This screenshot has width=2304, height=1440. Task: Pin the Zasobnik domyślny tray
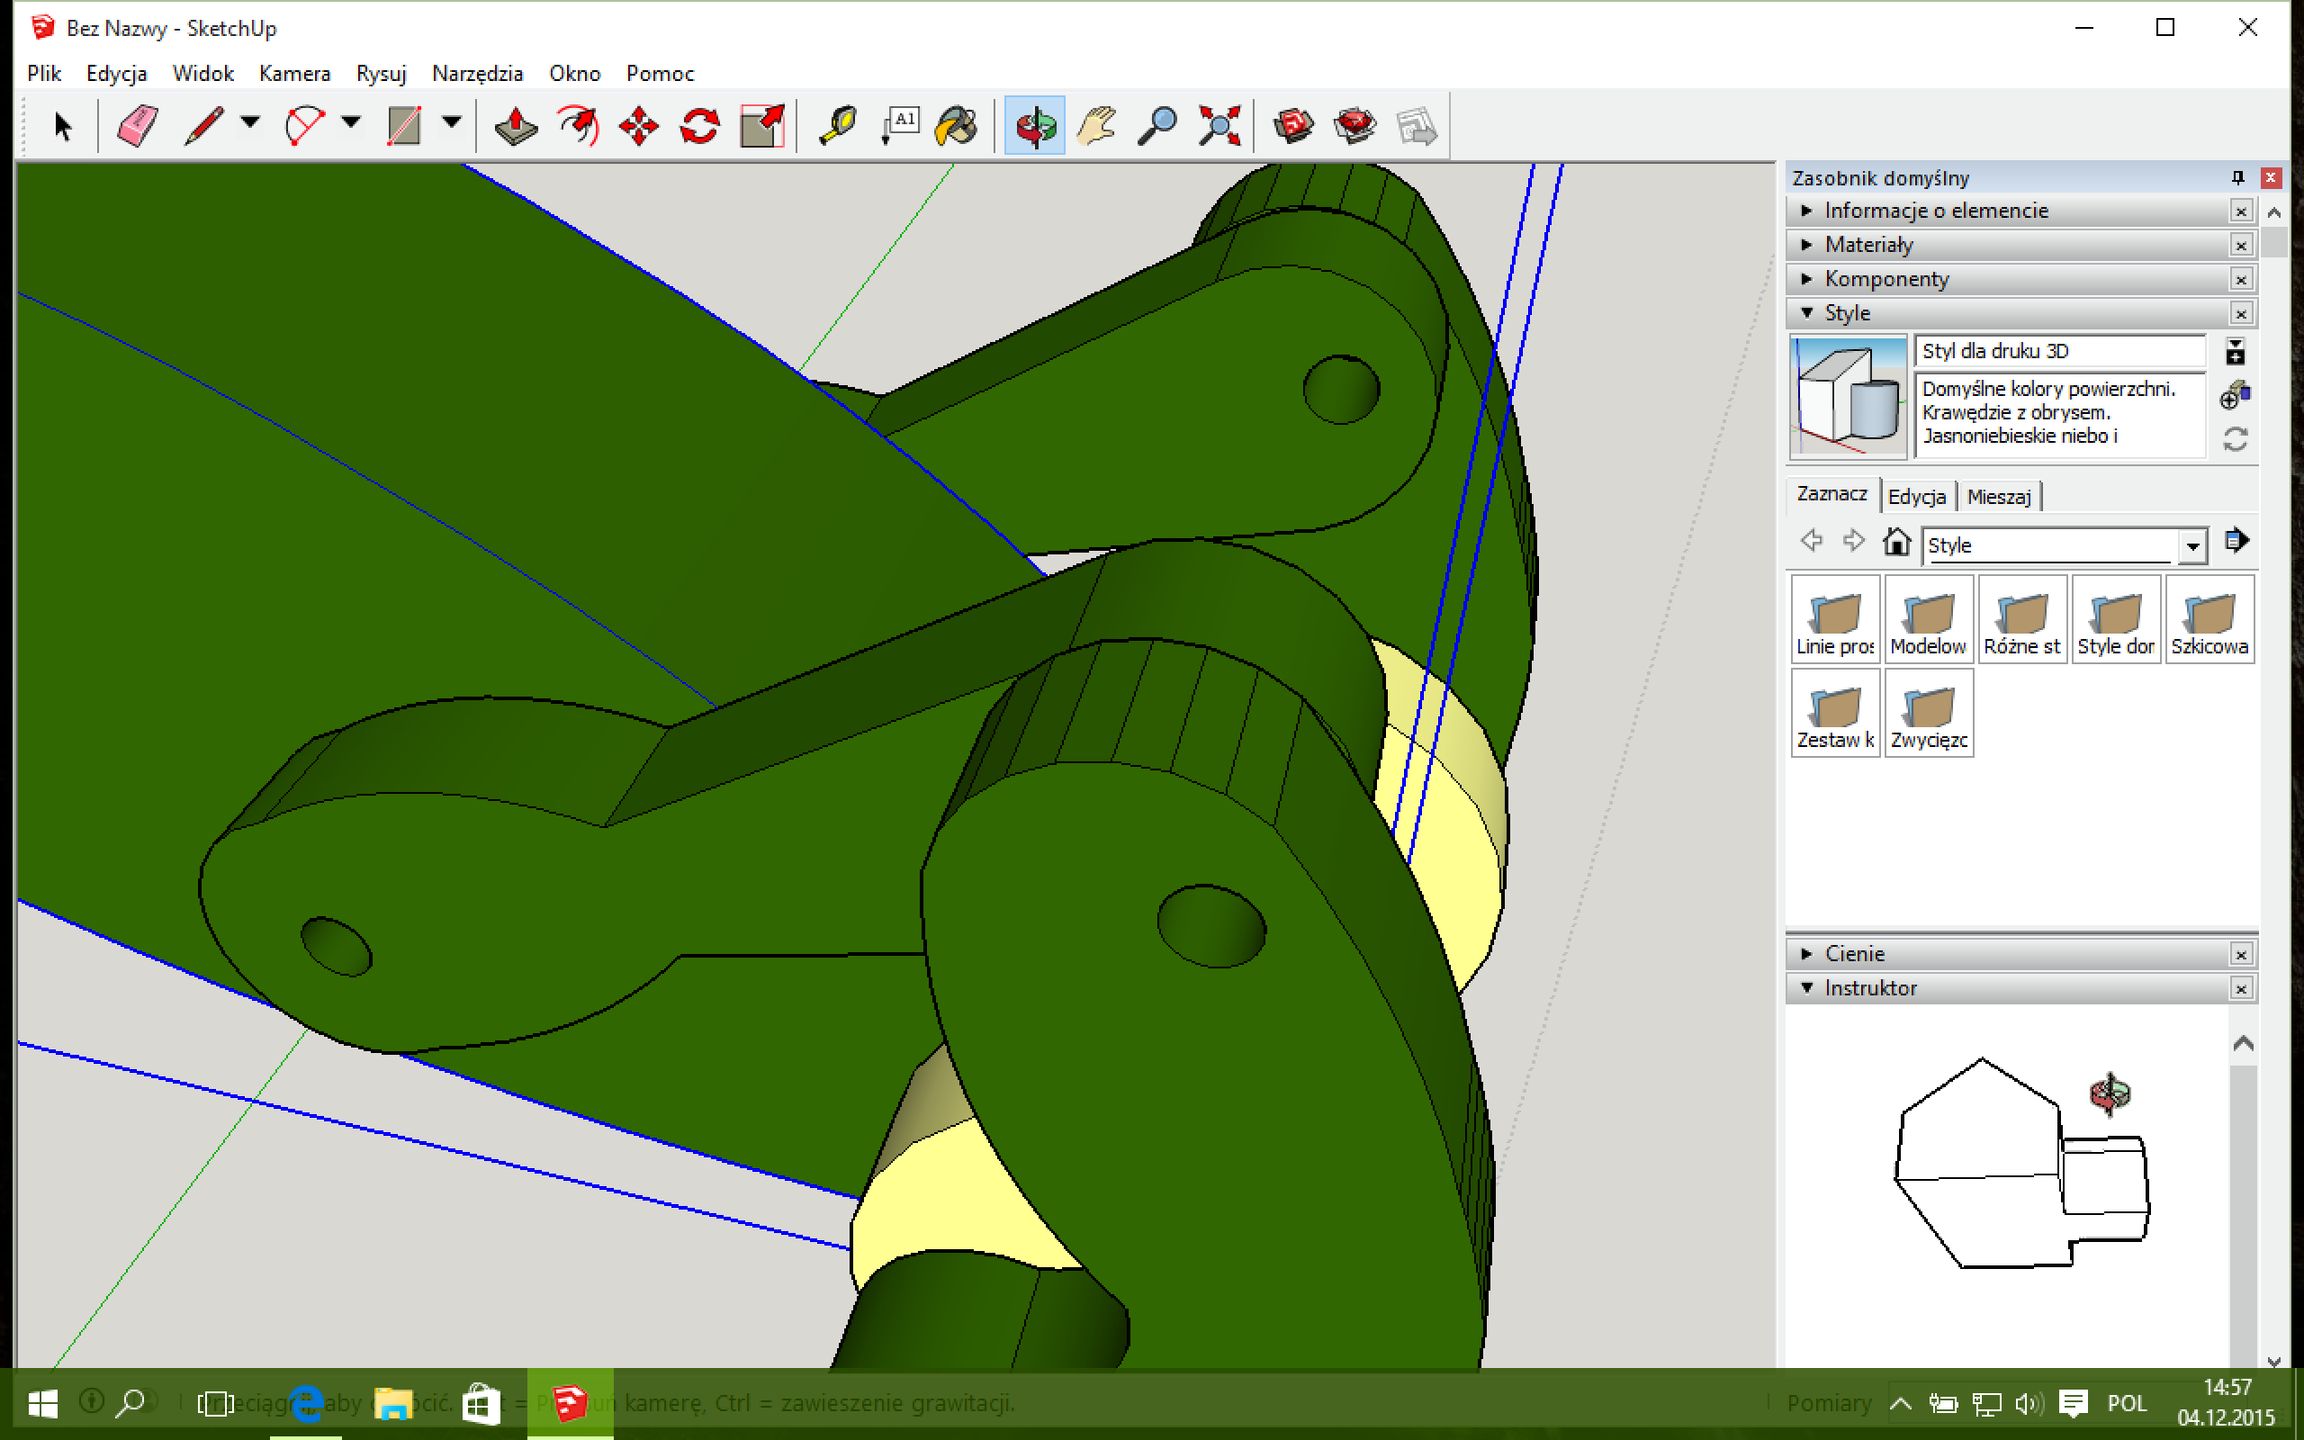click(x=2238, y=178)
